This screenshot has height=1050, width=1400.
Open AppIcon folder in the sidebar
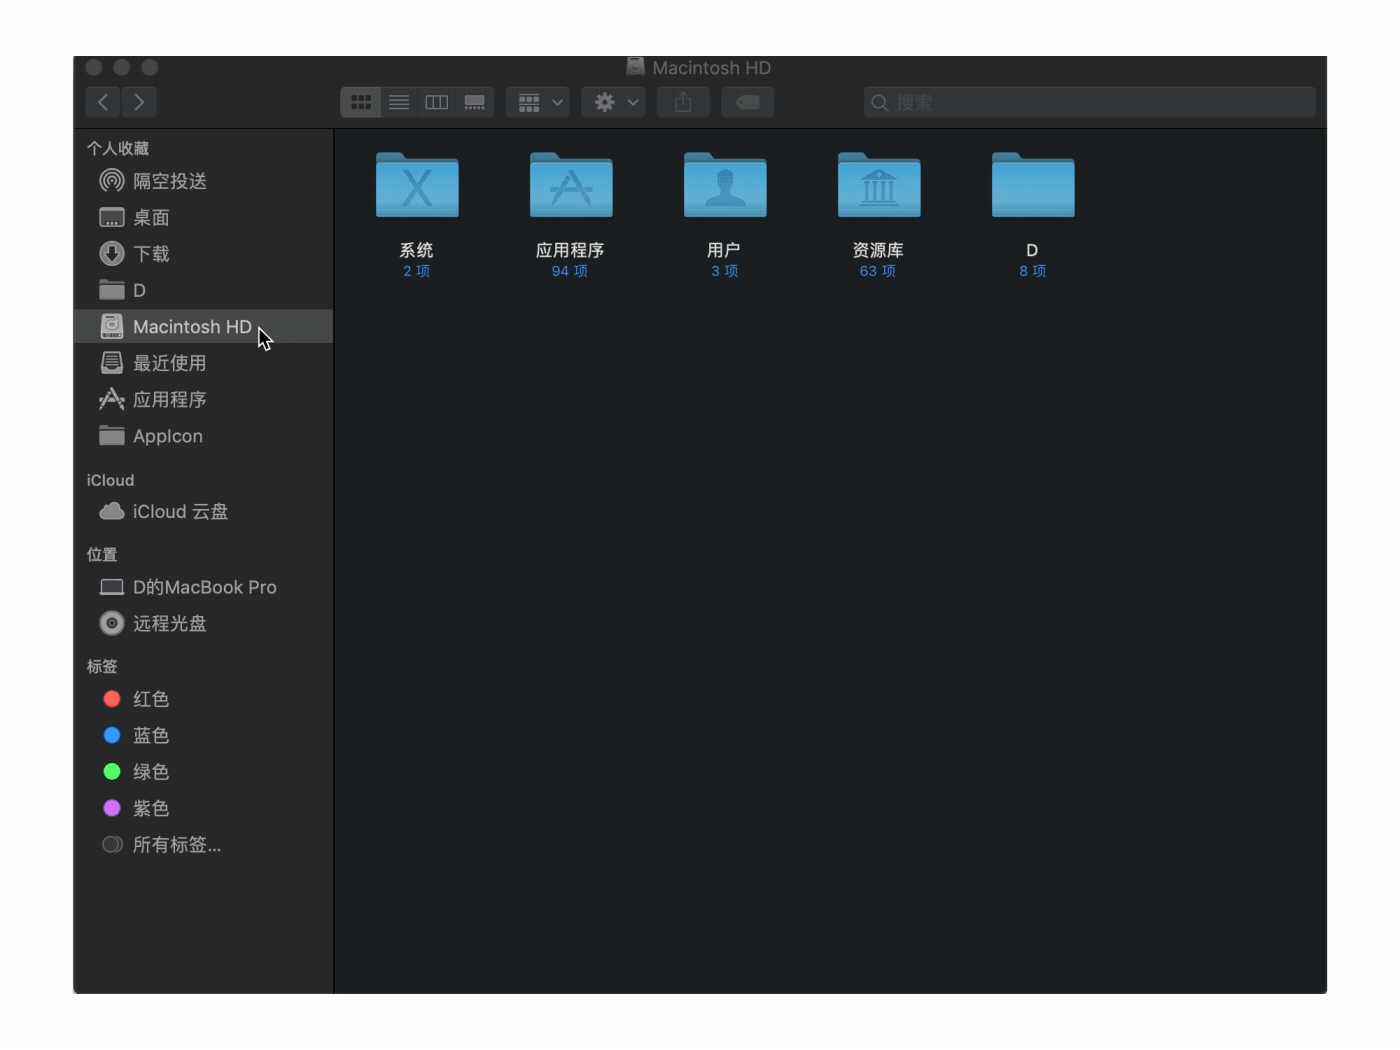204,436
